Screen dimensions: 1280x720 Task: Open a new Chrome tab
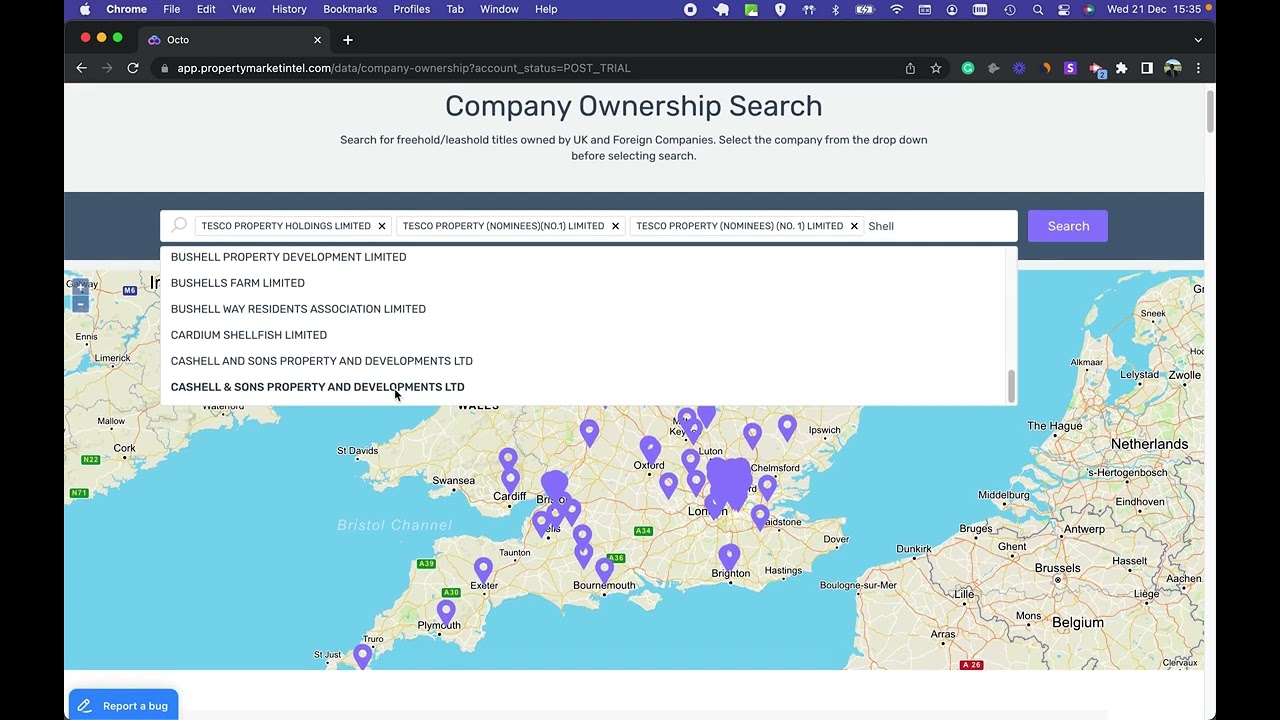(x=348, y=40)
